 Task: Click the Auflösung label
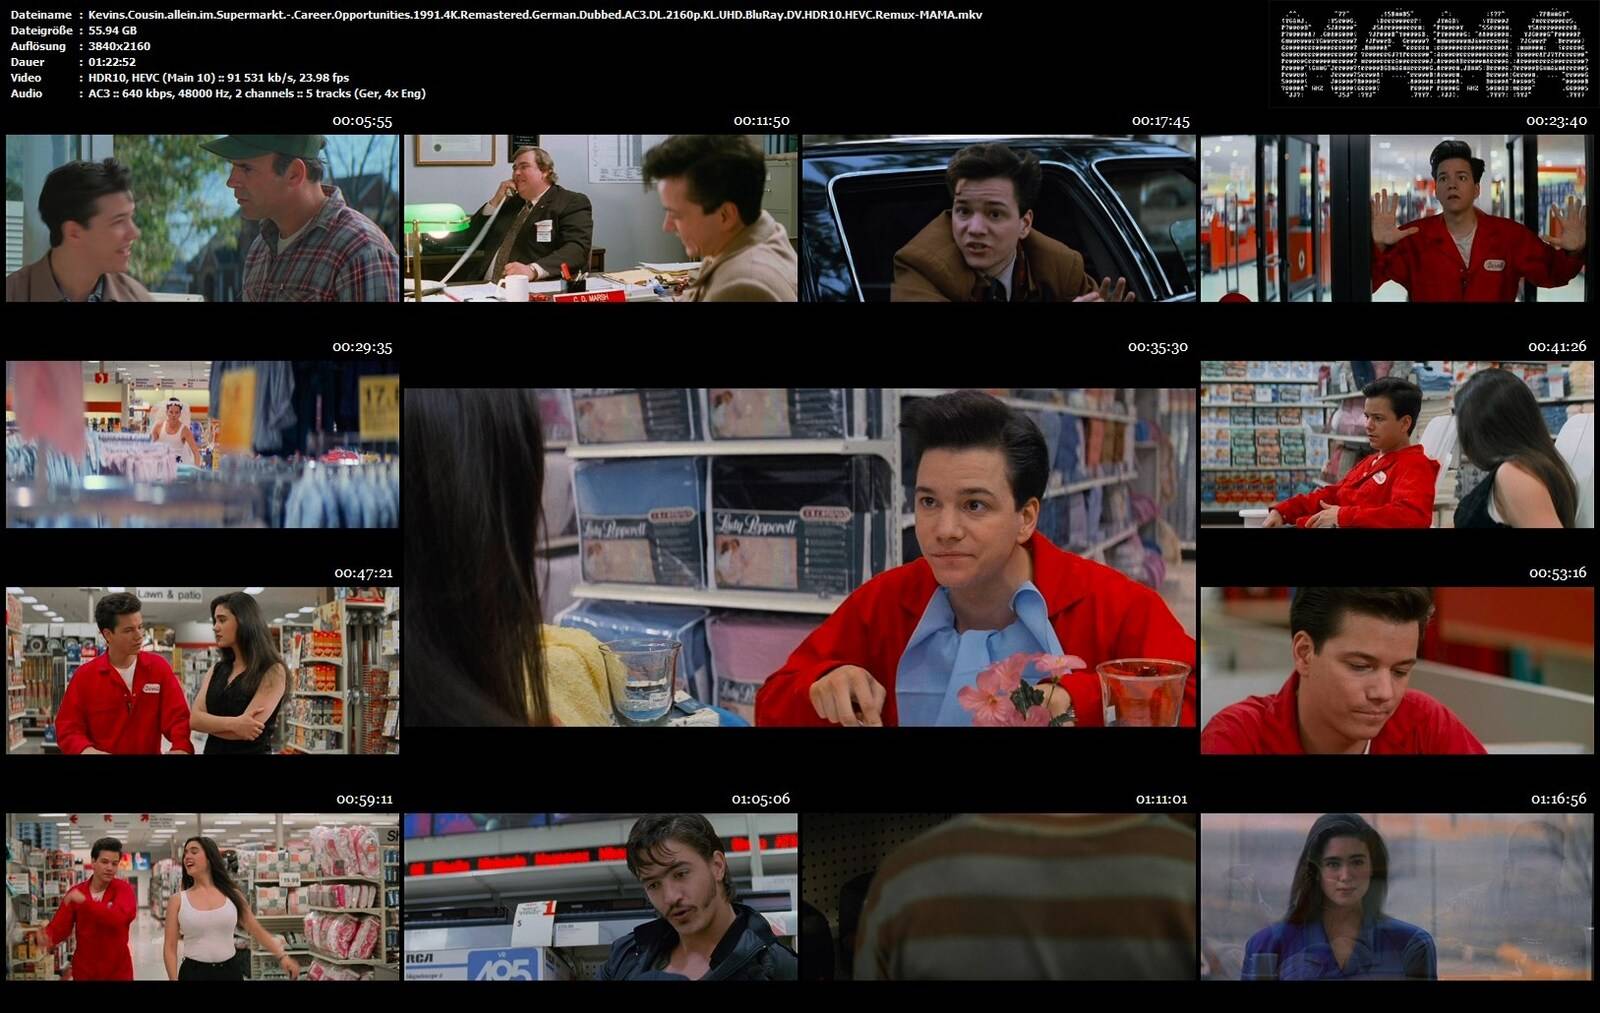coord(38,46)
